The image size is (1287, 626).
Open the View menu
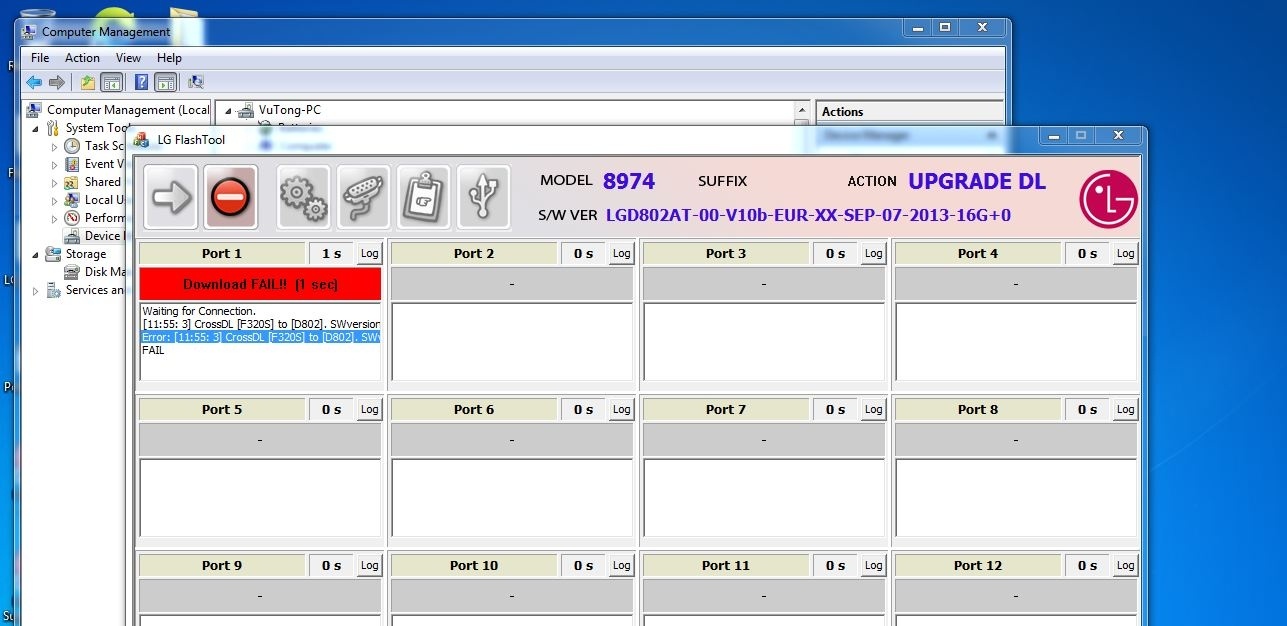[x=128, y=58]
